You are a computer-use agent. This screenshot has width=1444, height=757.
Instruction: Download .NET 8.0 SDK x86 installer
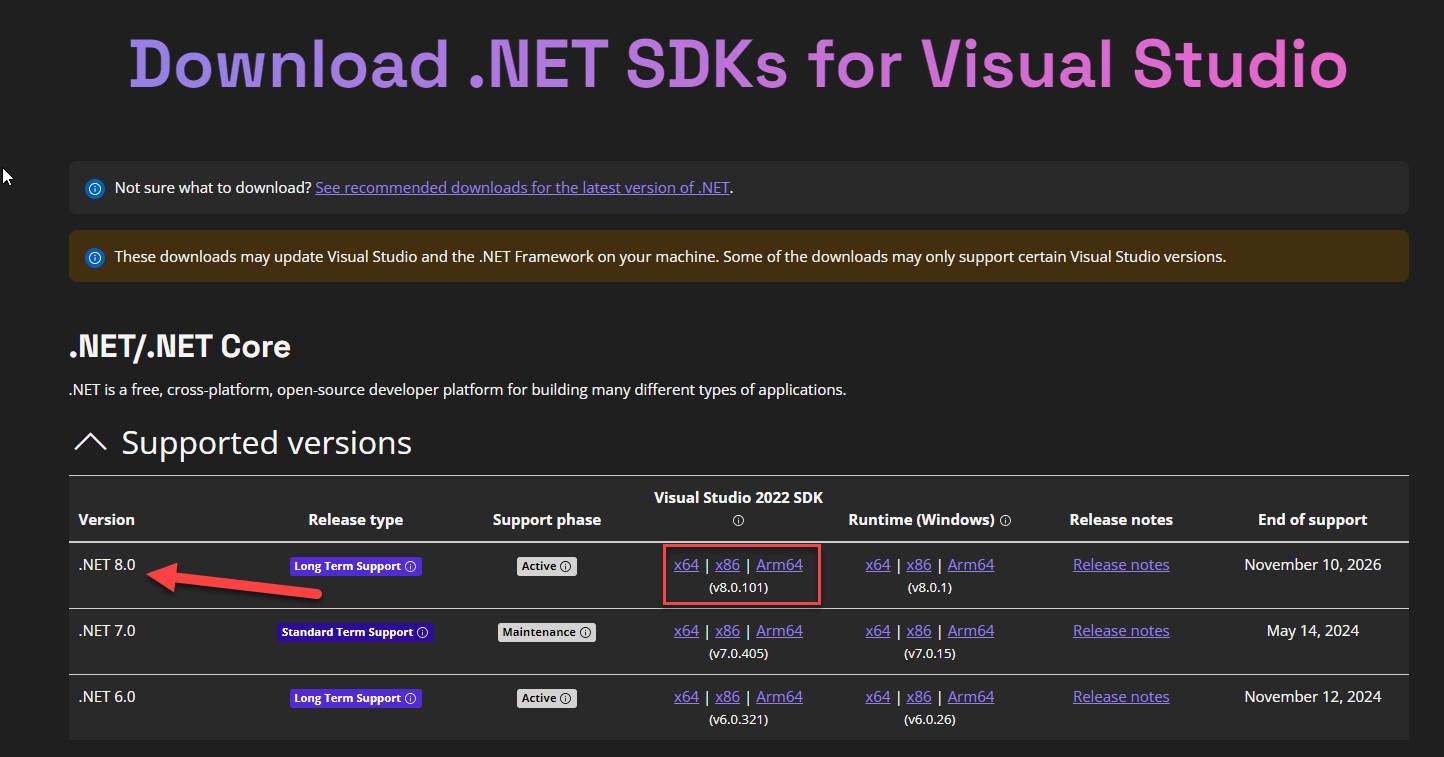coord(727,565)
